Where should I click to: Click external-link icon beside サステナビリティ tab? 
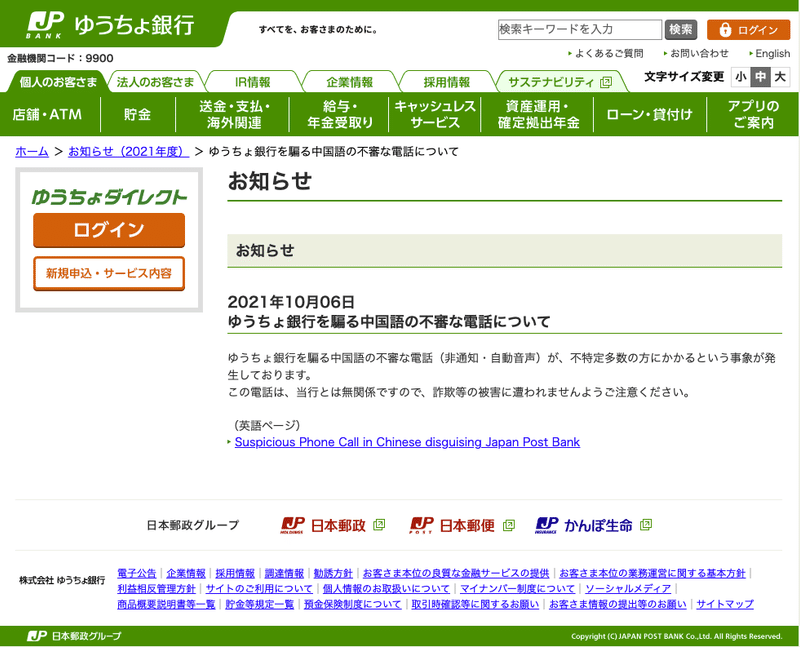[x=606, y=82]
